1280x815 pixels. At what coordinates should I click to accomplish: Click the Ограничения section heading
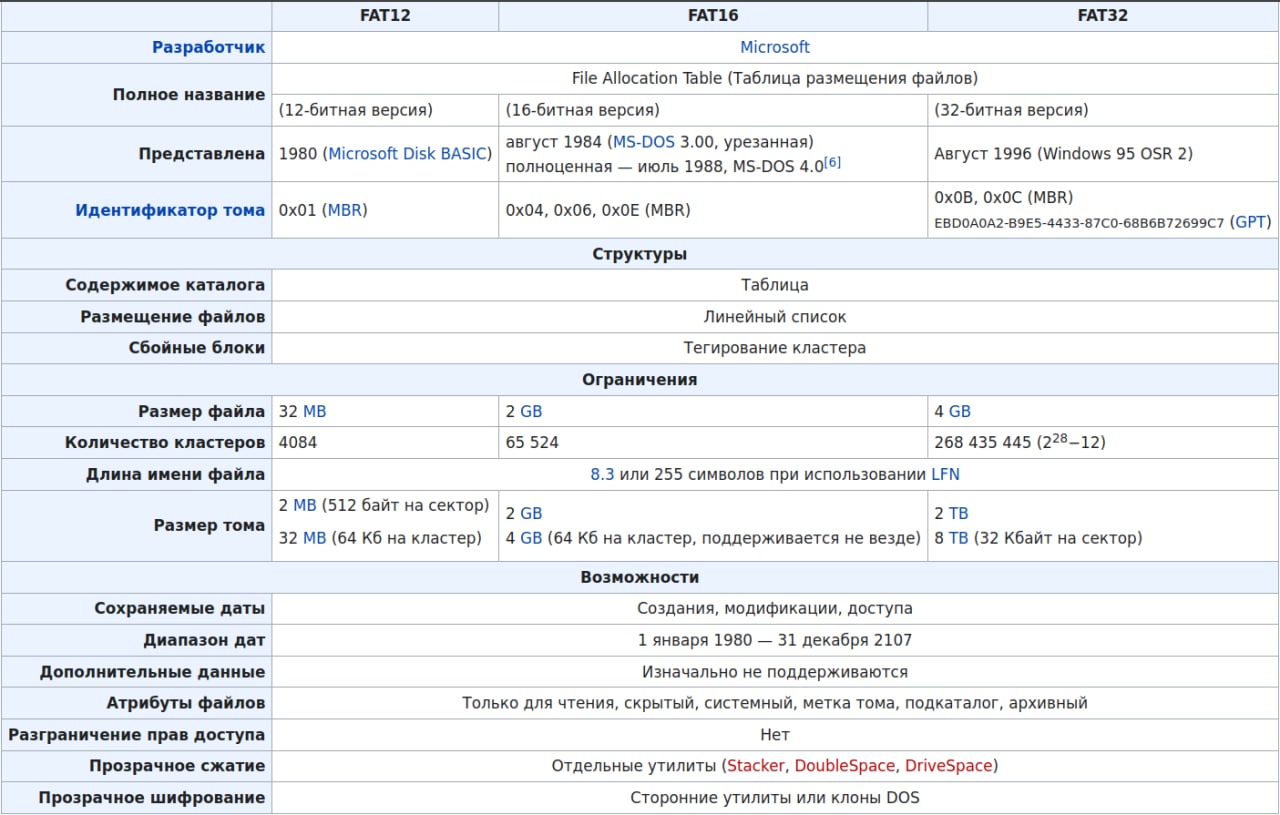coord(640,380)
